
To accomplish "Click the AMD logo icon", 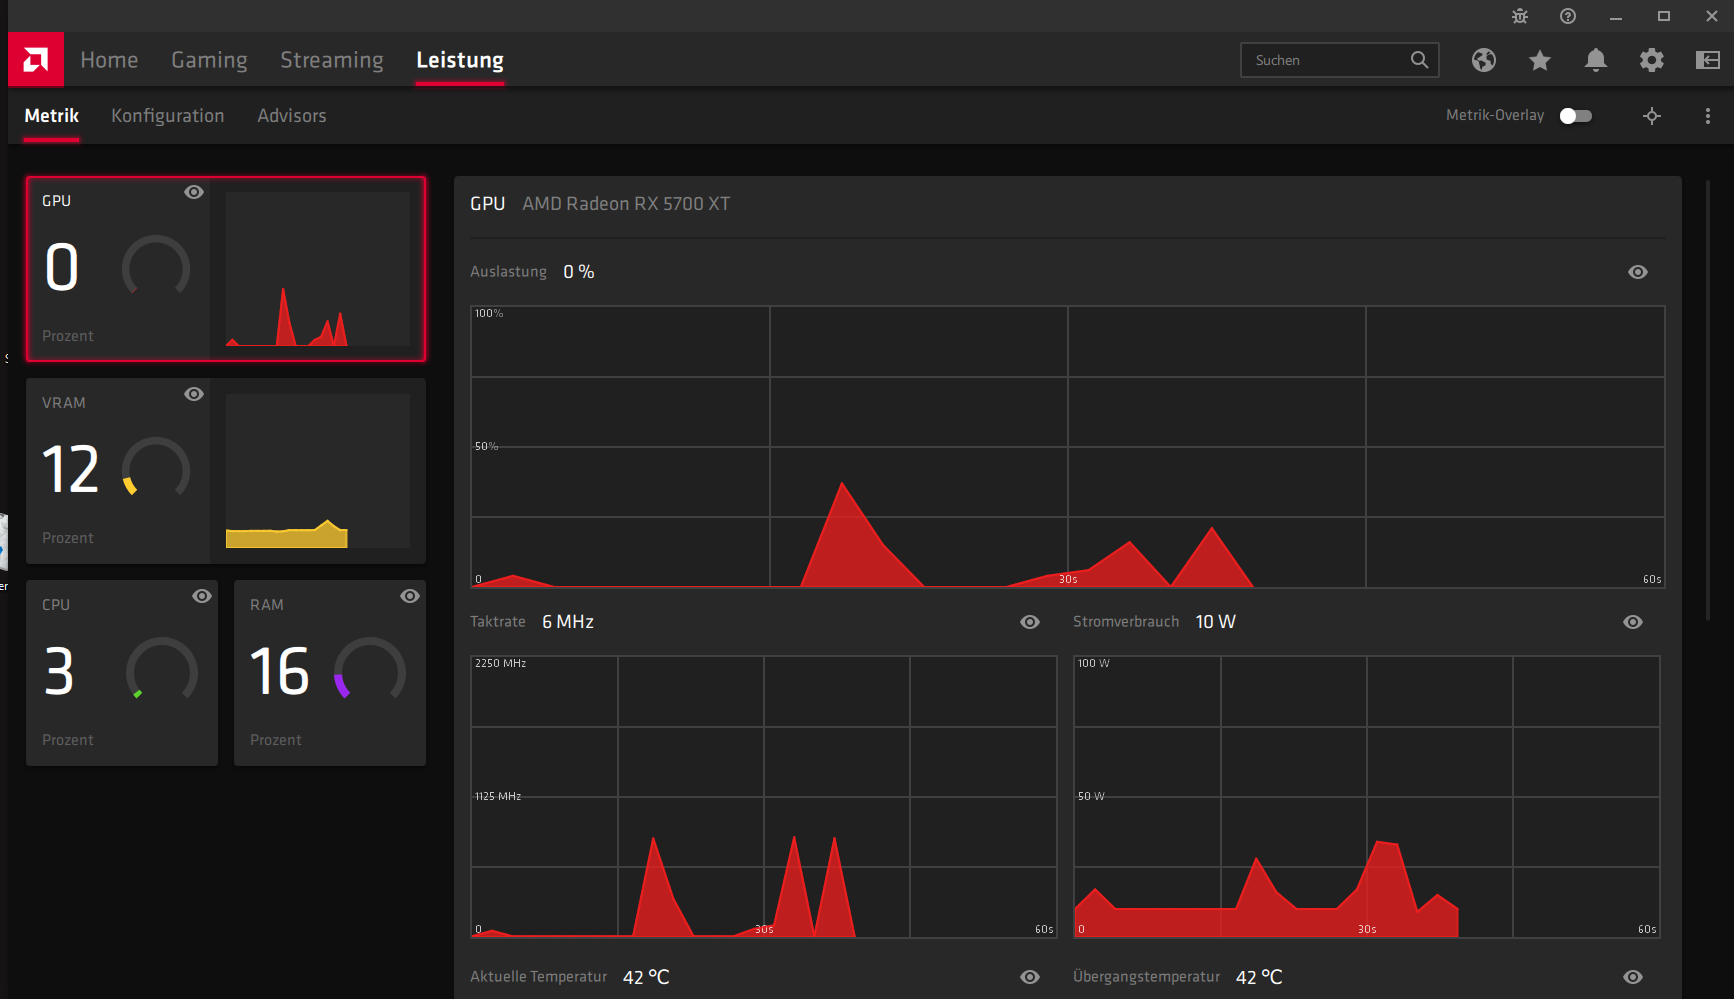I will pos(36,60).
